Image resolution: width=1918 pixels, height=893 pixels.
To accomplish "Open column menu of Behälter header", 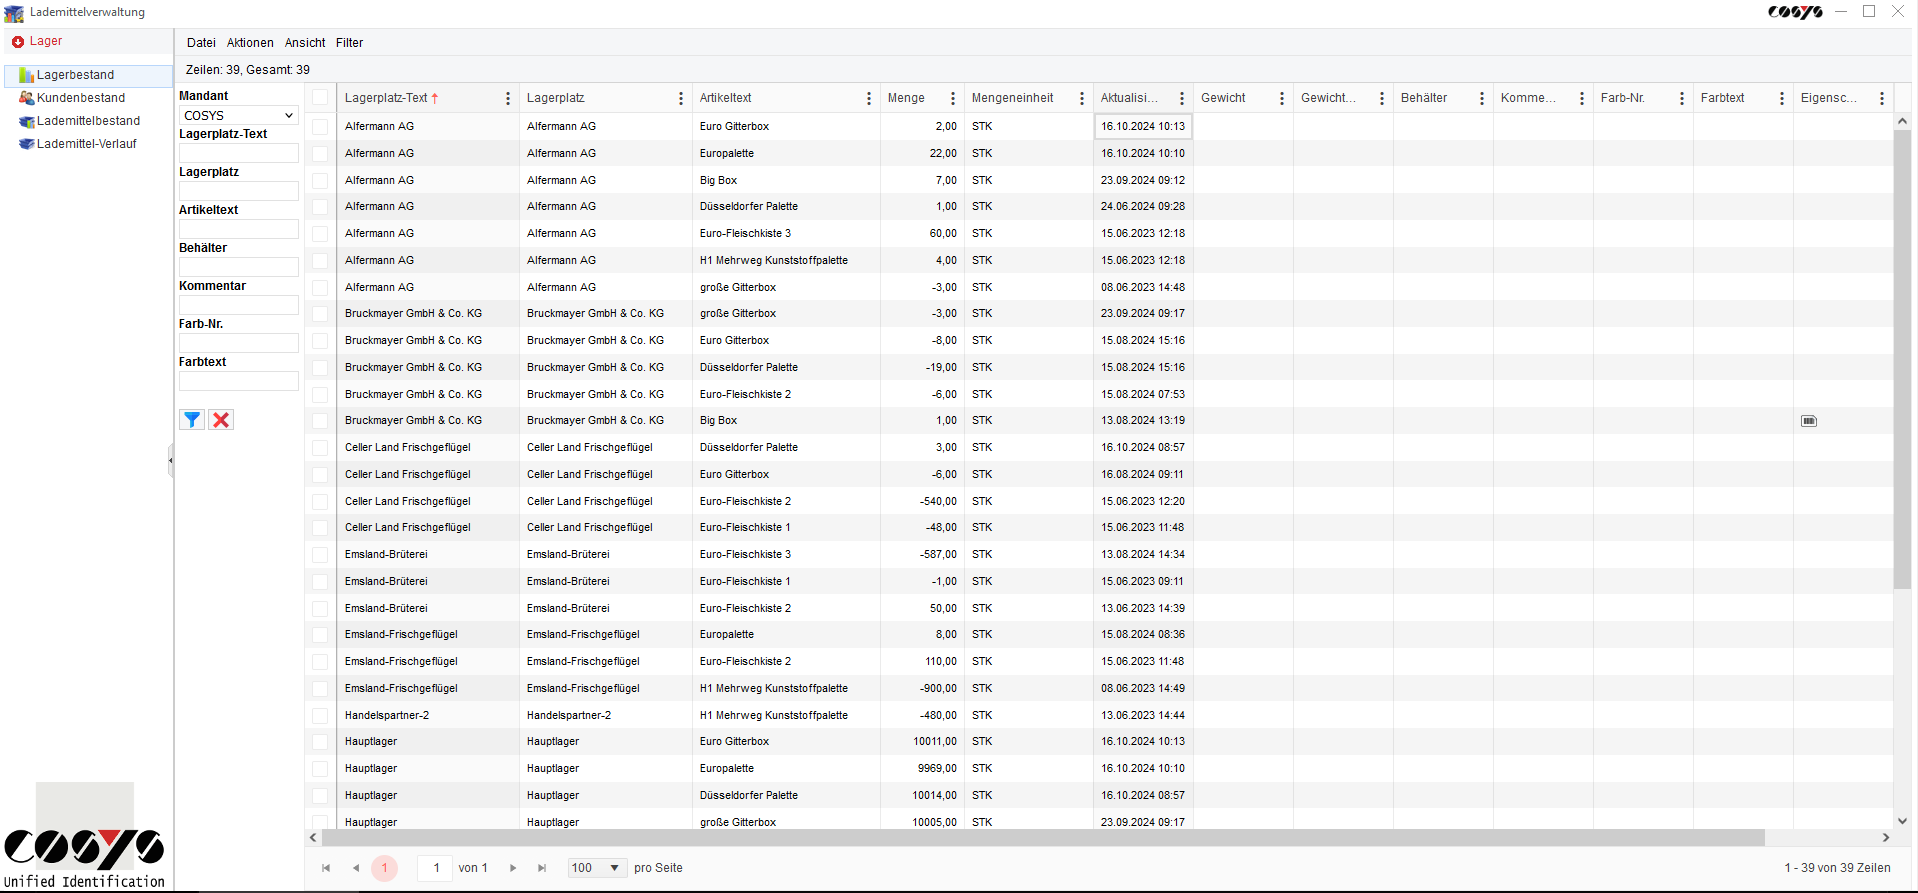I will (1482, 98).
